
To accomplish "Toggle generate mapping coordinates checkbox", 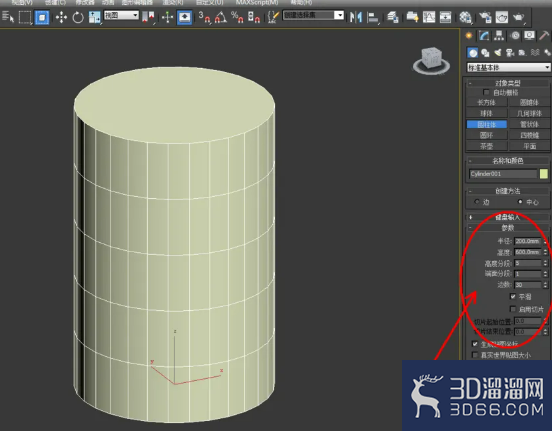I will pyautogui.click(x=475, y=344).
